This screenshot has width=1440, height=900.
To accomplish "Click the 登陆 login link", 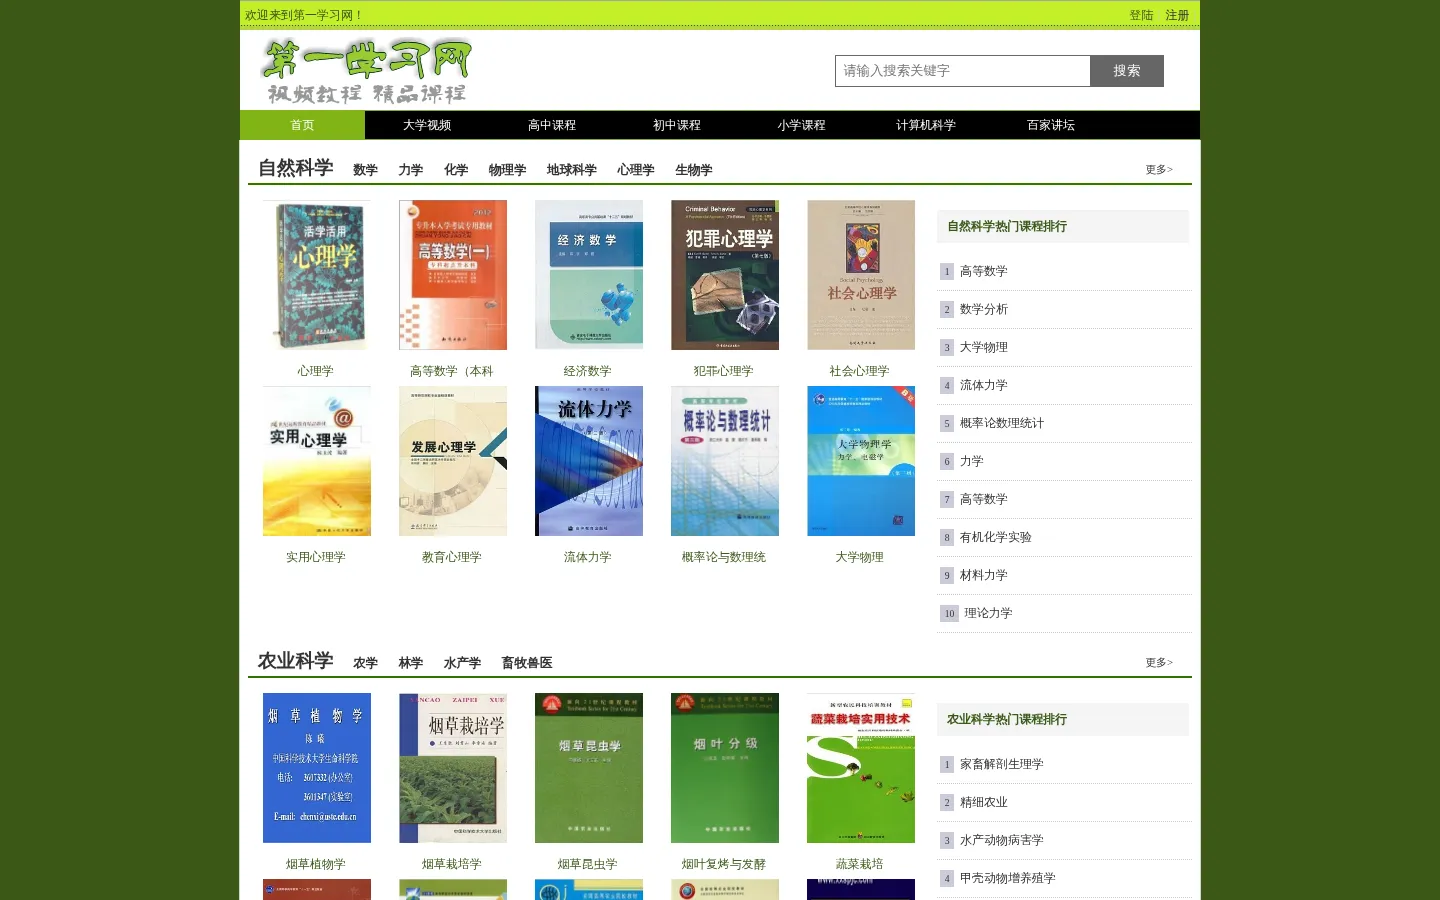I will tap(1141, 15).
